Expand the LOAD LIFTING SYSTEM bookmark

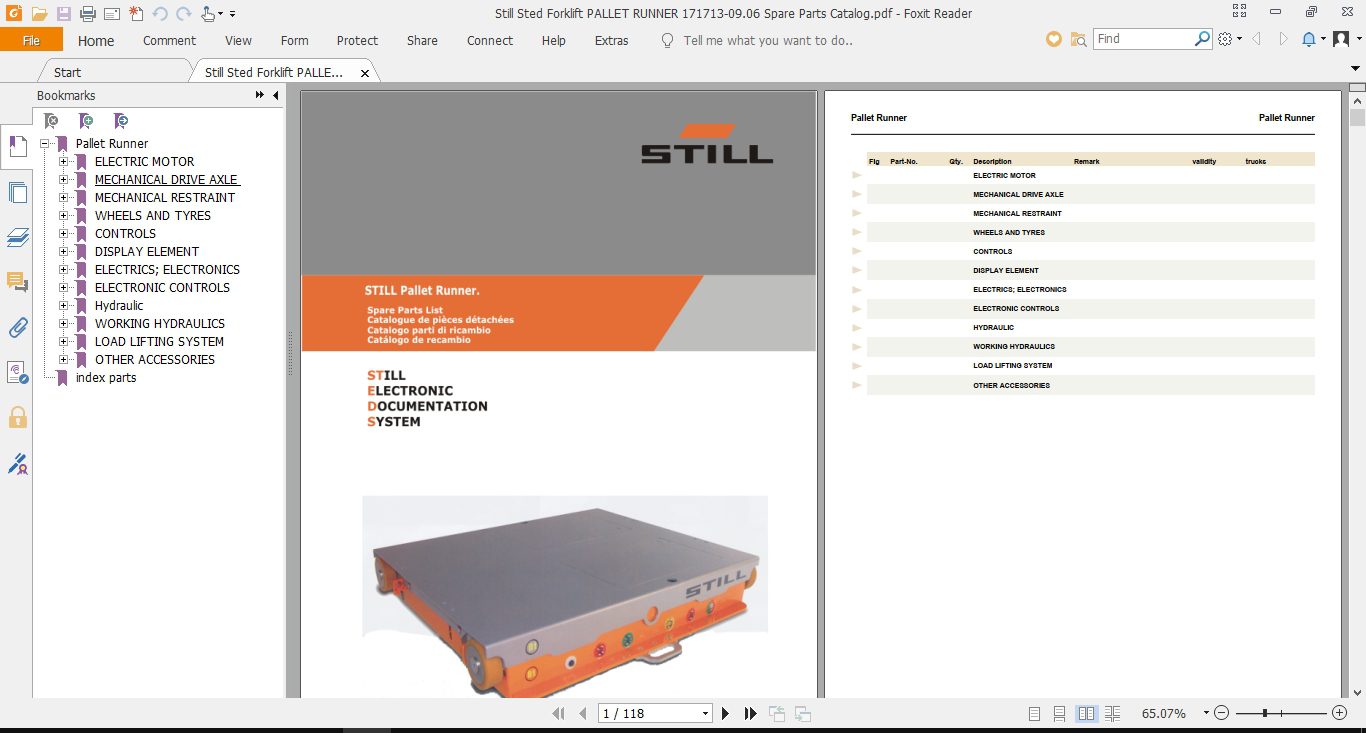(63, 342)
